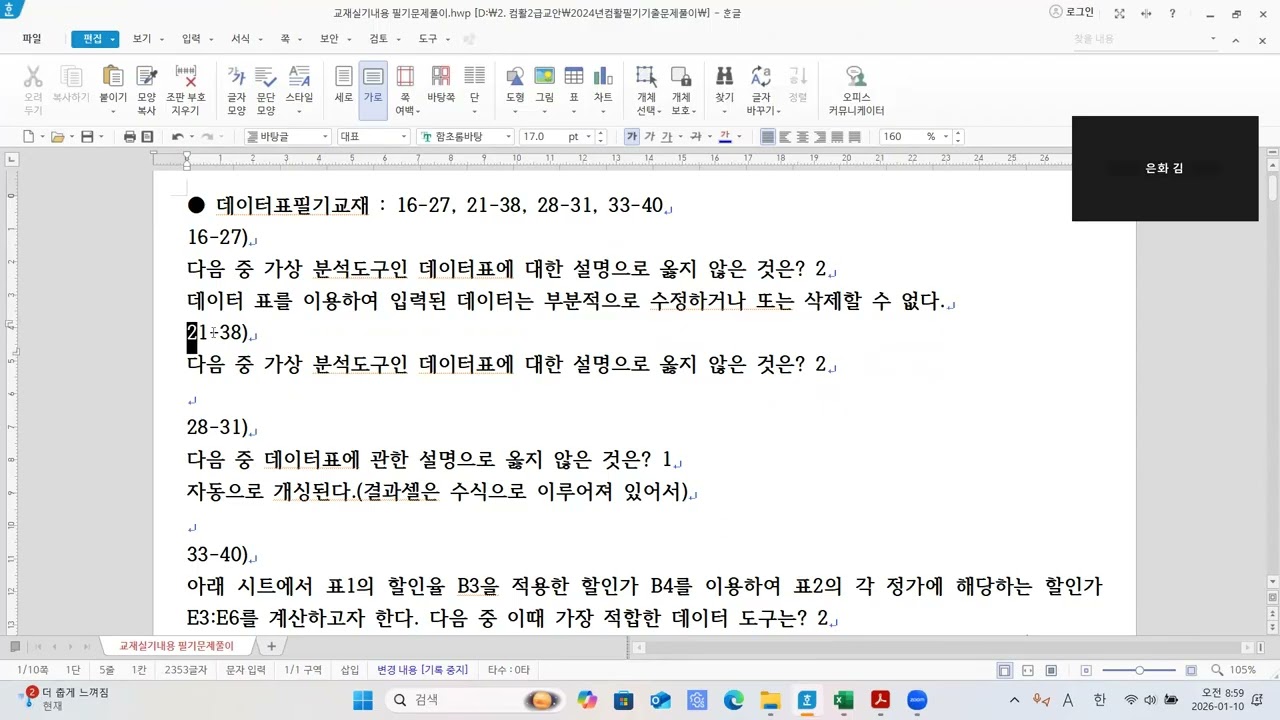This screenshot has width=1280, height=720.
Task: Open the 대표 language dropdown
Action: coord(403,137)
